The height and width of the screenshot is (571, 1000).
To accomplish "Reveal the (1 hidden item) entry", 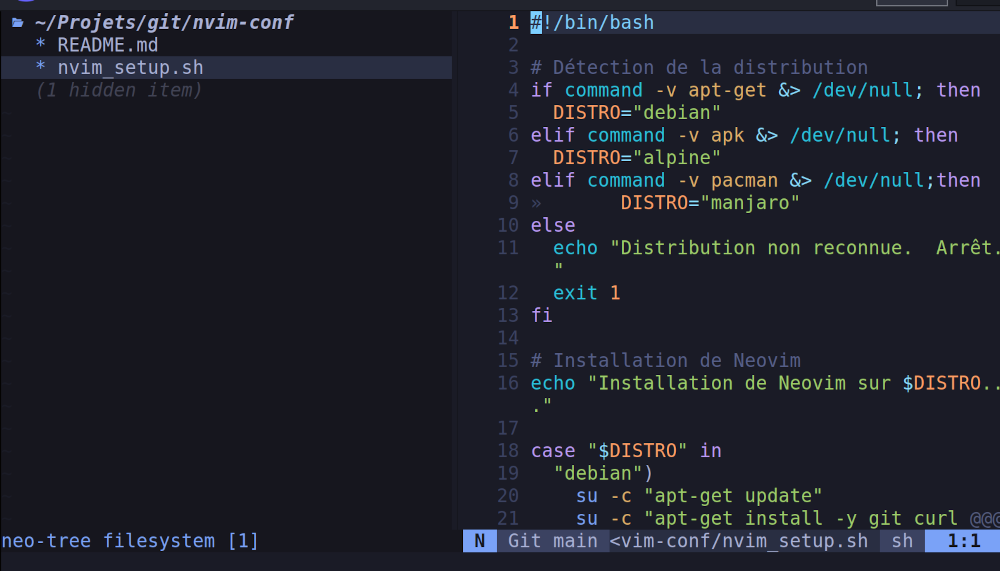I will [x=119, y=90].
